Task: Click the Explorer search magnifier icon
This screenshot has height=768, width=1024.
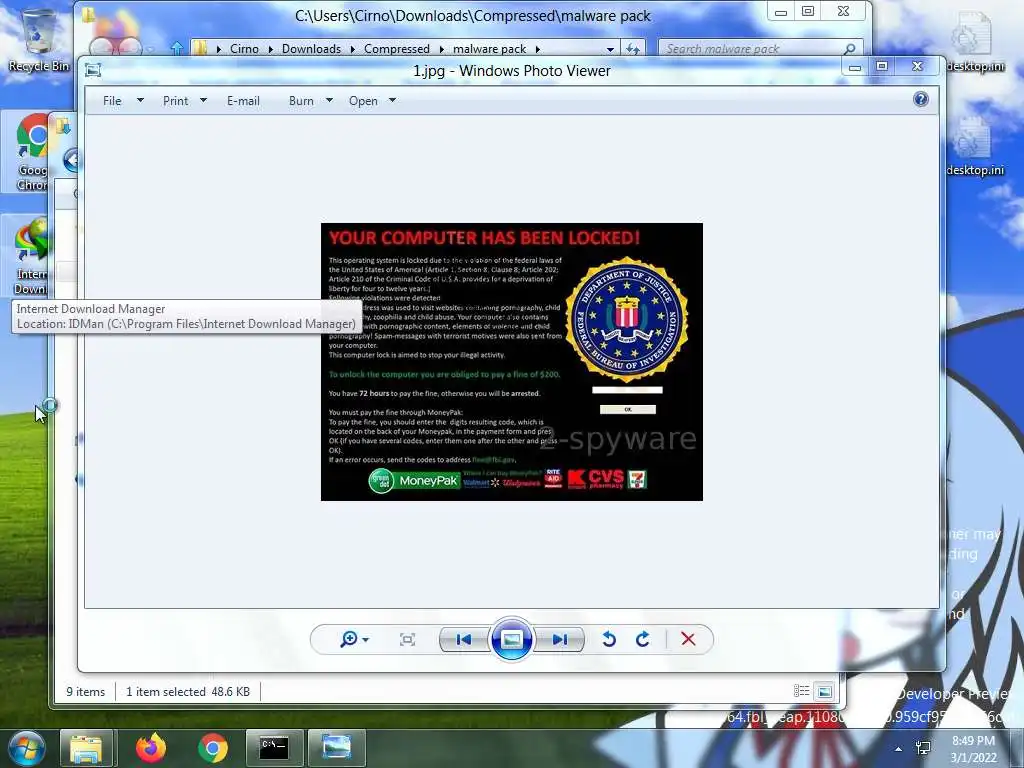Action: [x=849, y=48]
